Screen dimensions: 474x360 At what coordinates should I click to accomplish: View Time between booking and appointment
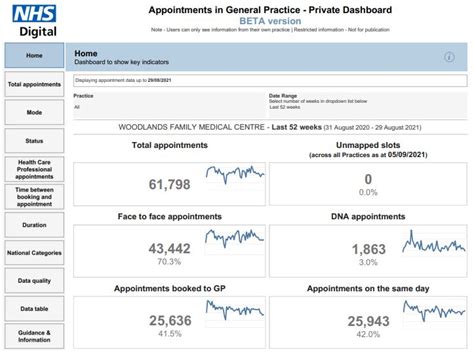click(34, 197)
